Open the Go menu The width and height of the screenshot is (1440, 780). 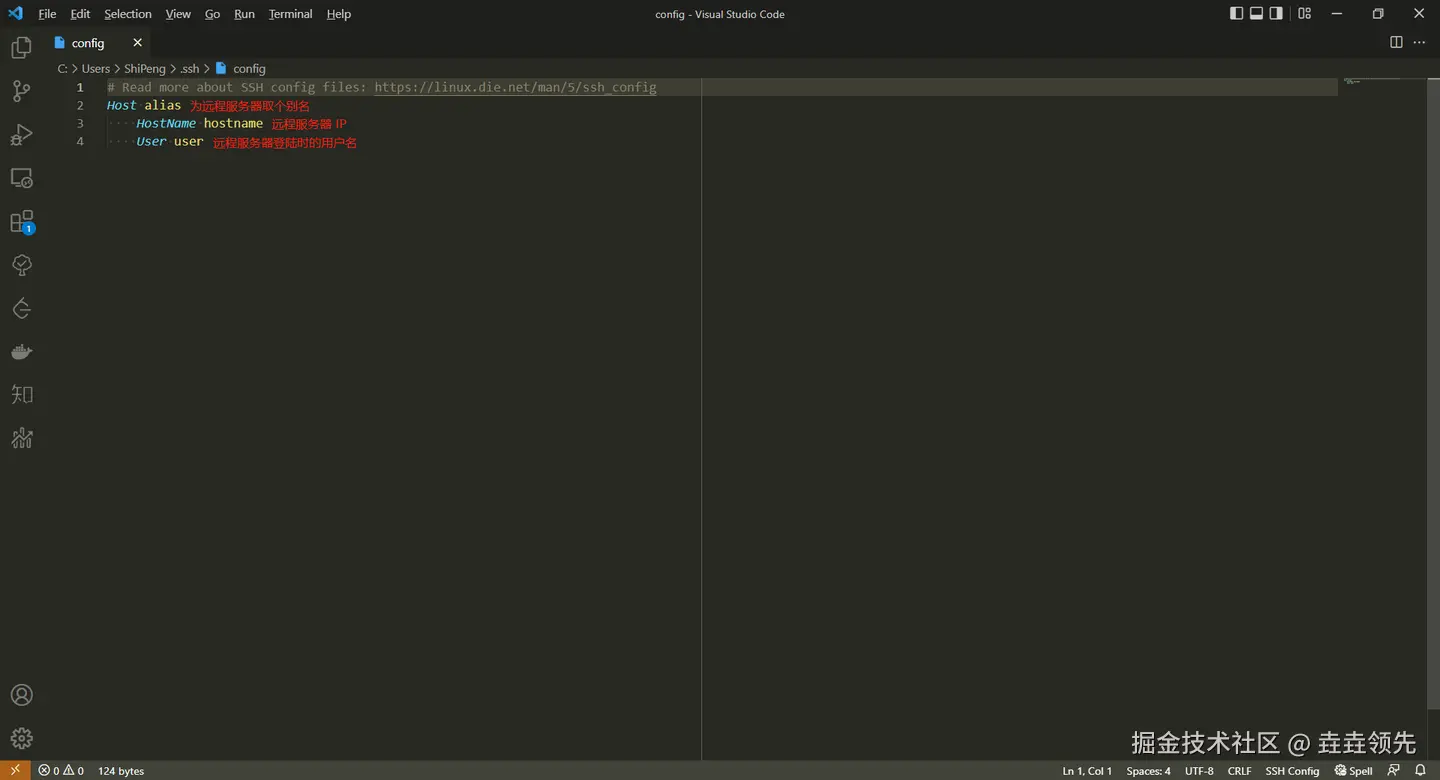click(212, 14)
